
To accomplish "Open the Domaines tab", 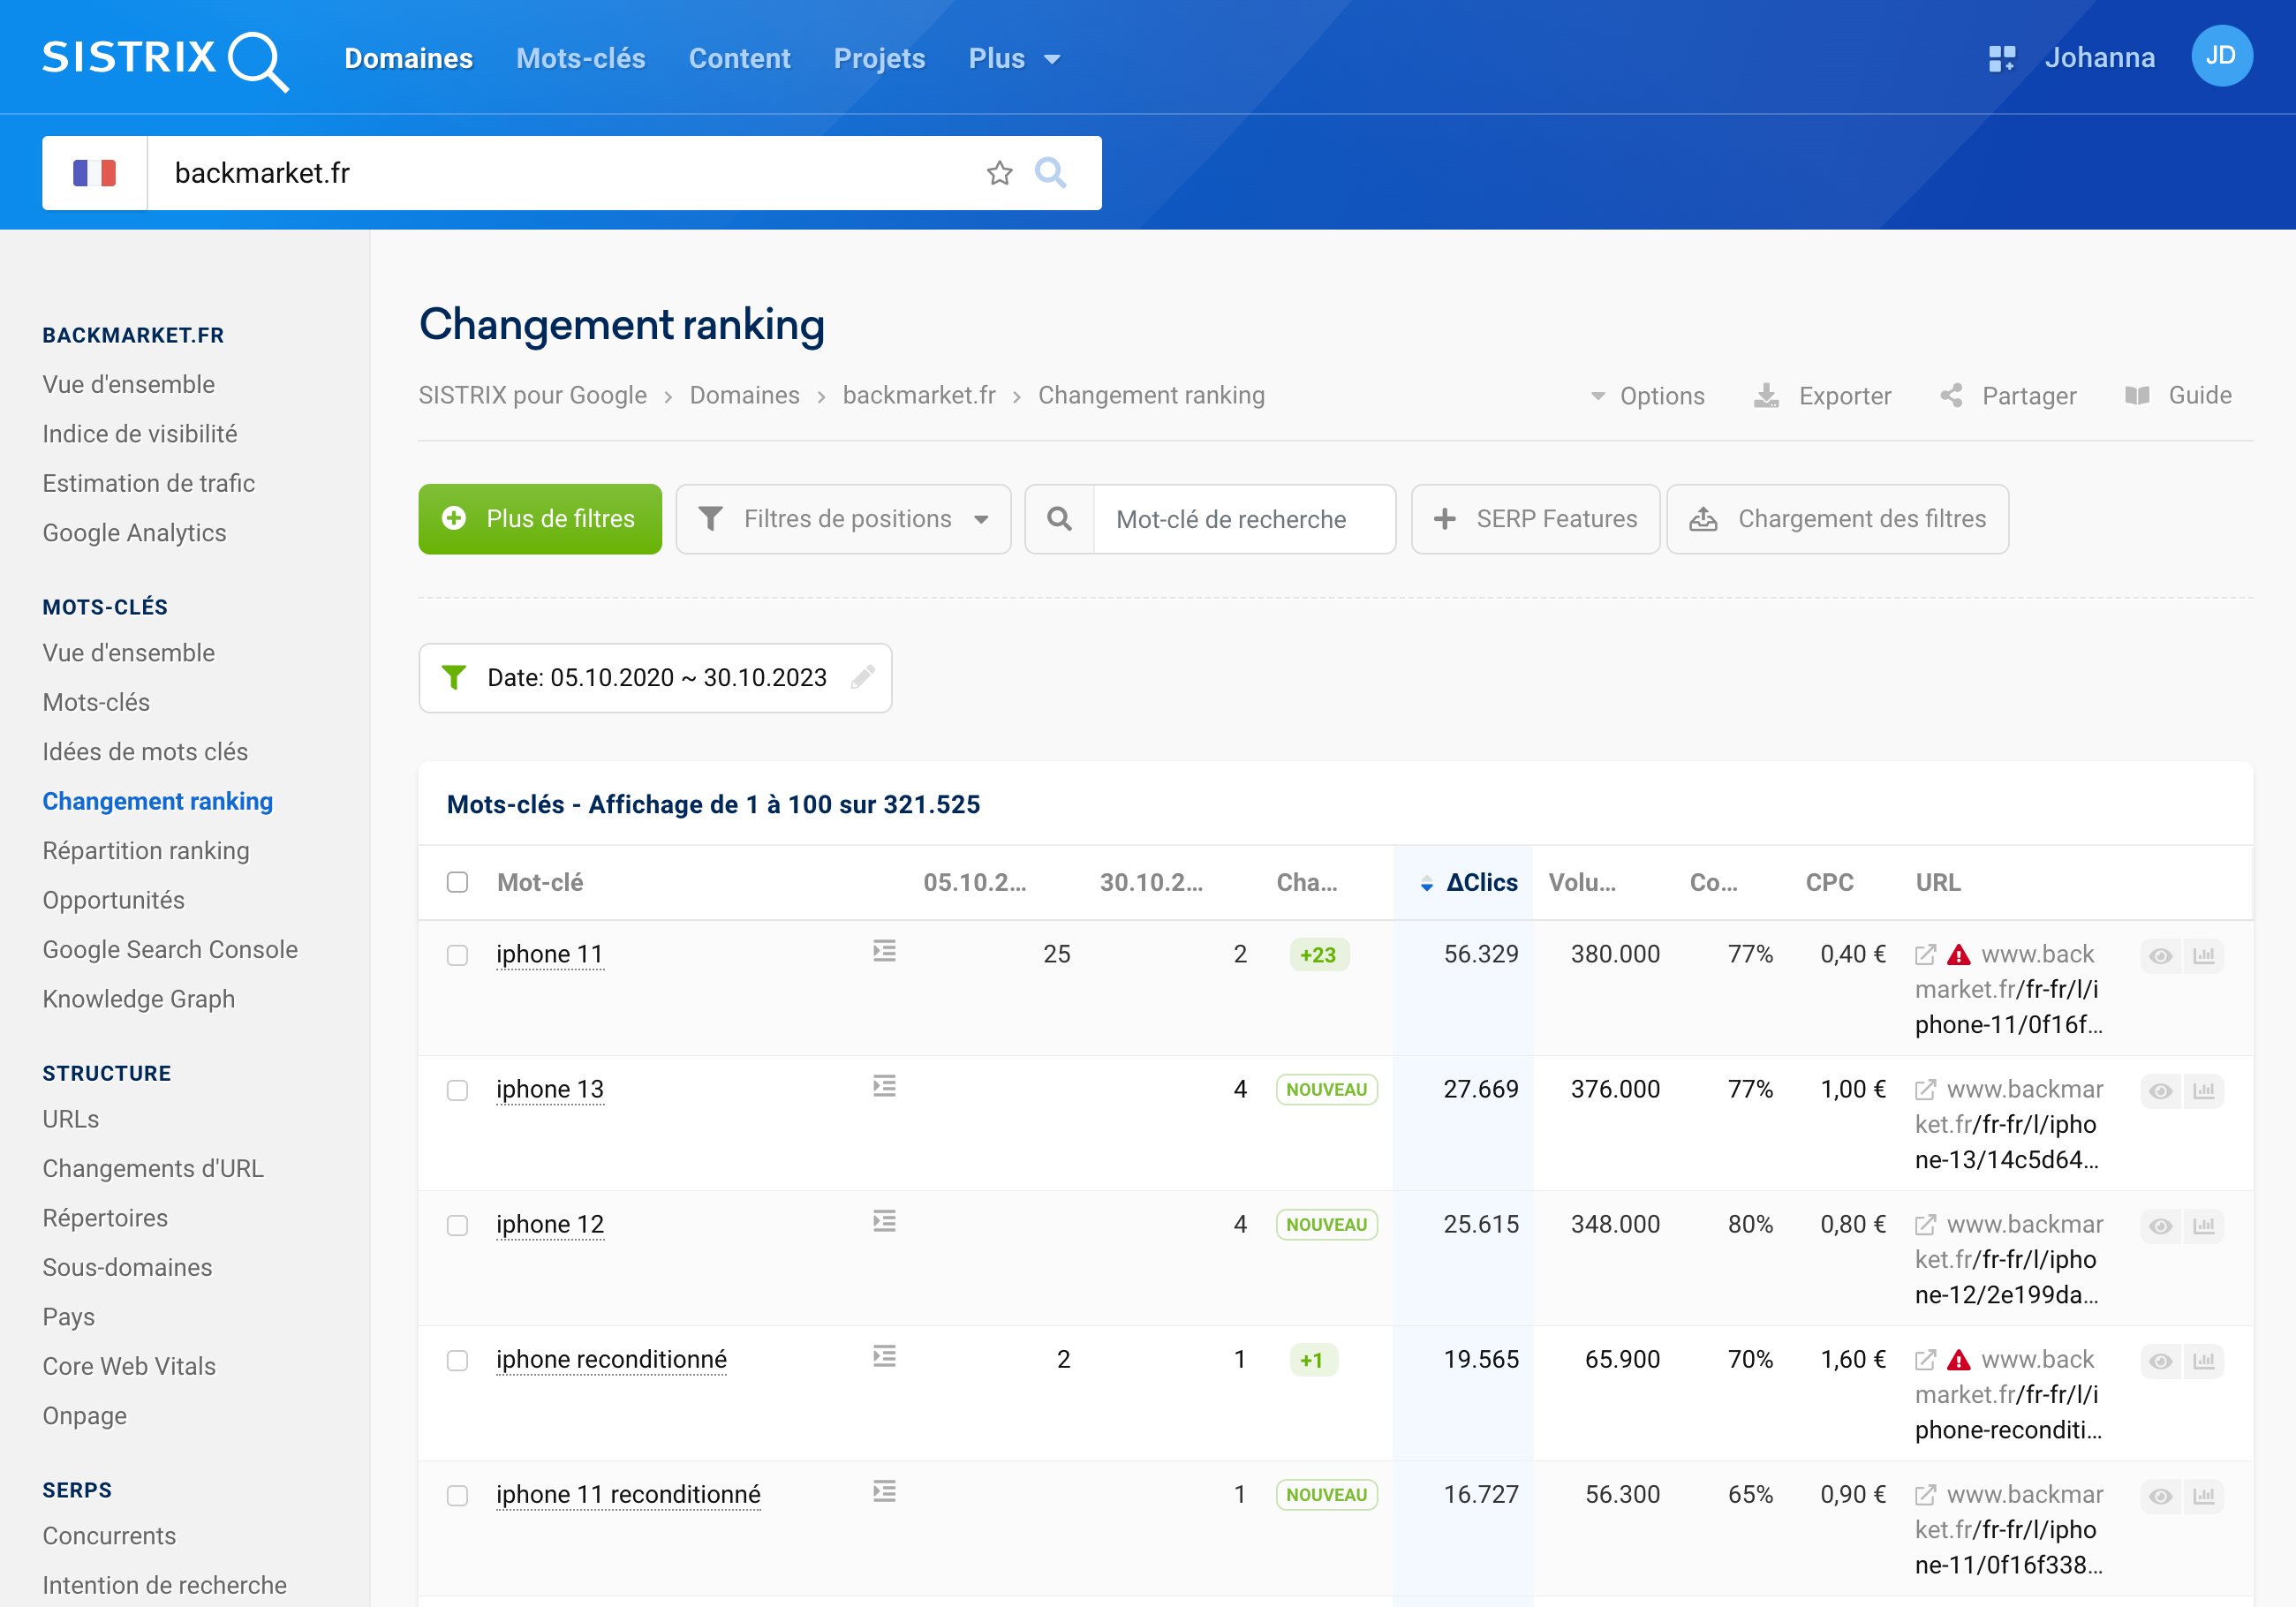I will click(409, 59).
